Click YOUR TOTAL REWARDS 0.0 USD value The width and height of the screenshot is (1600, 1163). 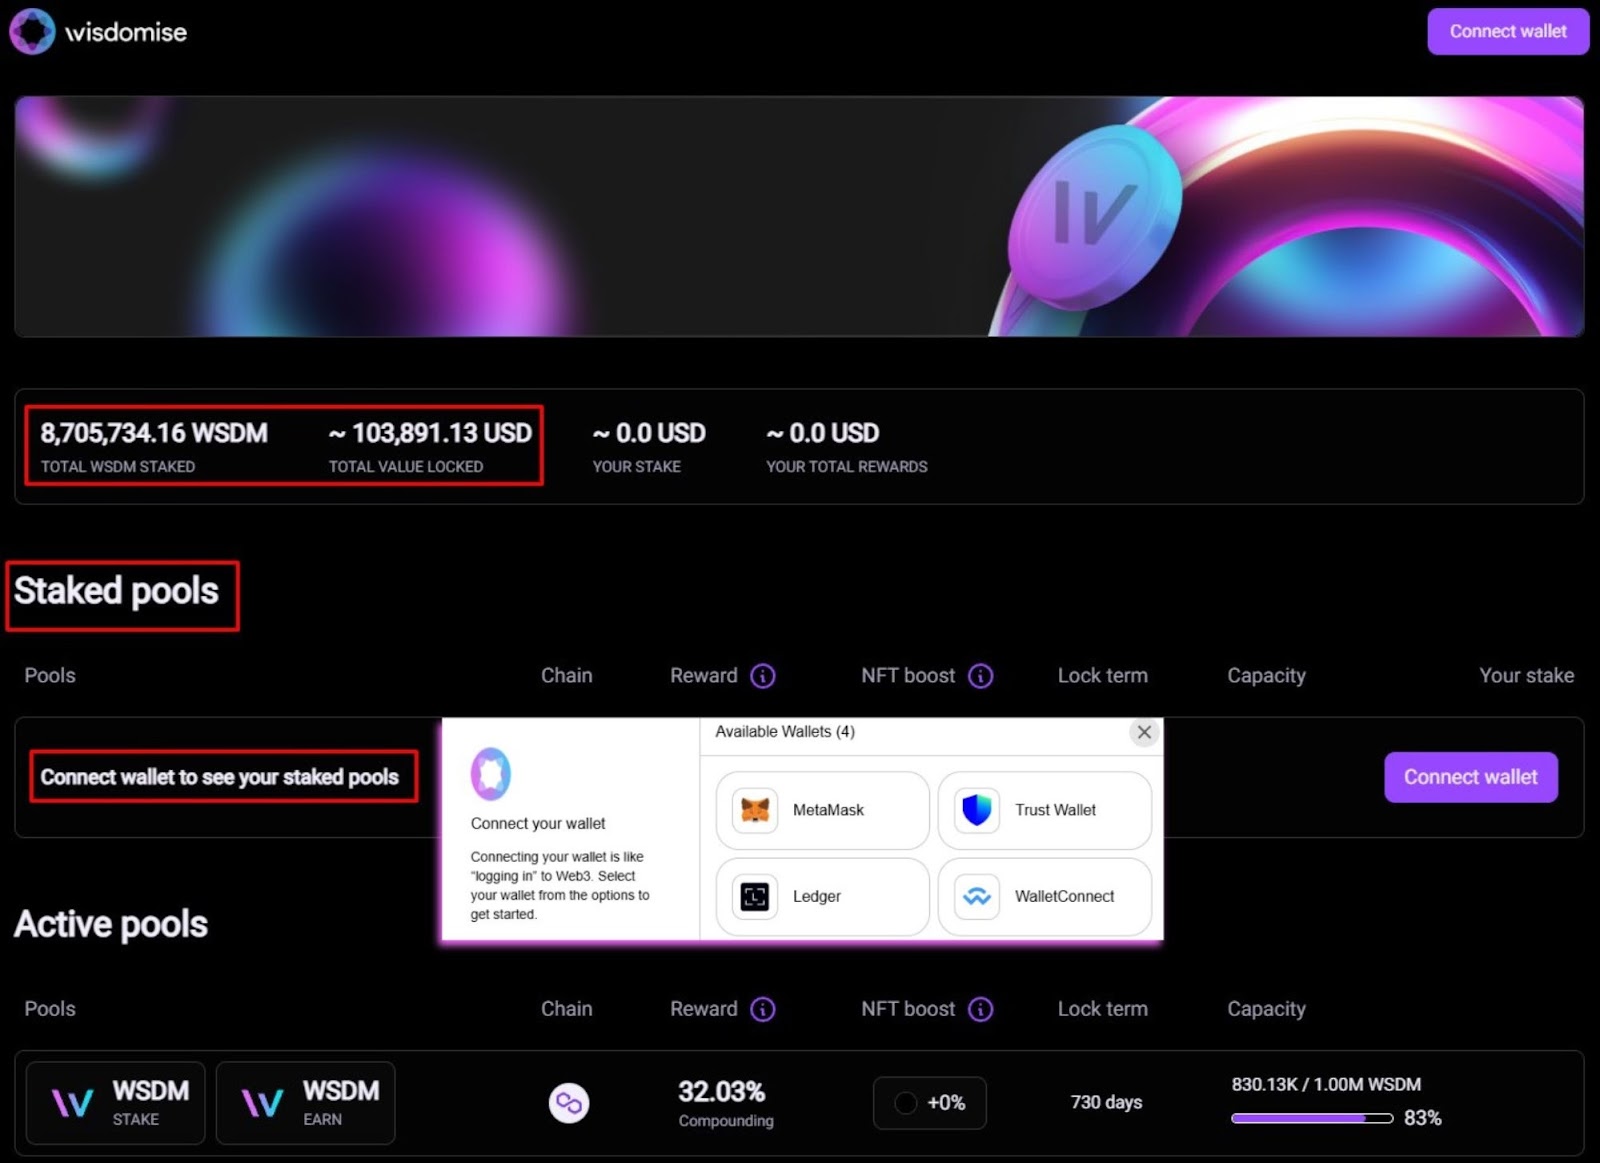(823, 433)
